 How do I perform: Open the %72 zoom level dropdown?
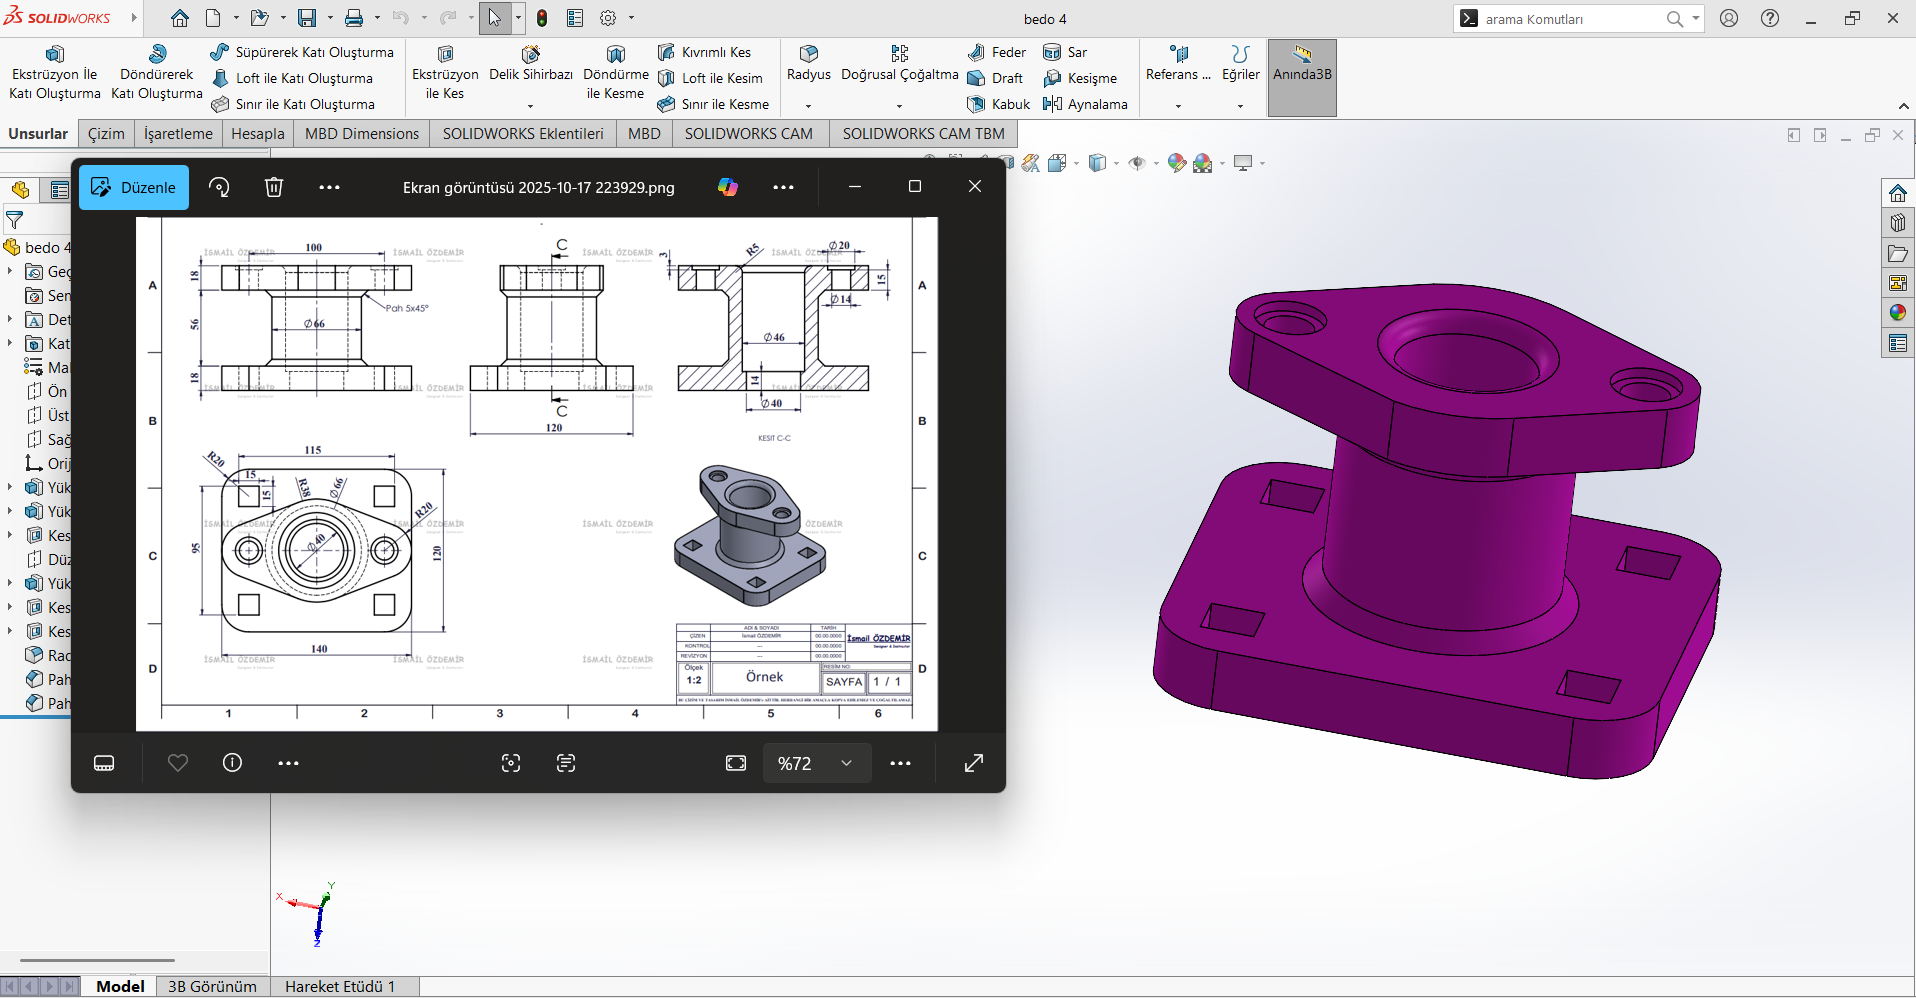[846, 763]
